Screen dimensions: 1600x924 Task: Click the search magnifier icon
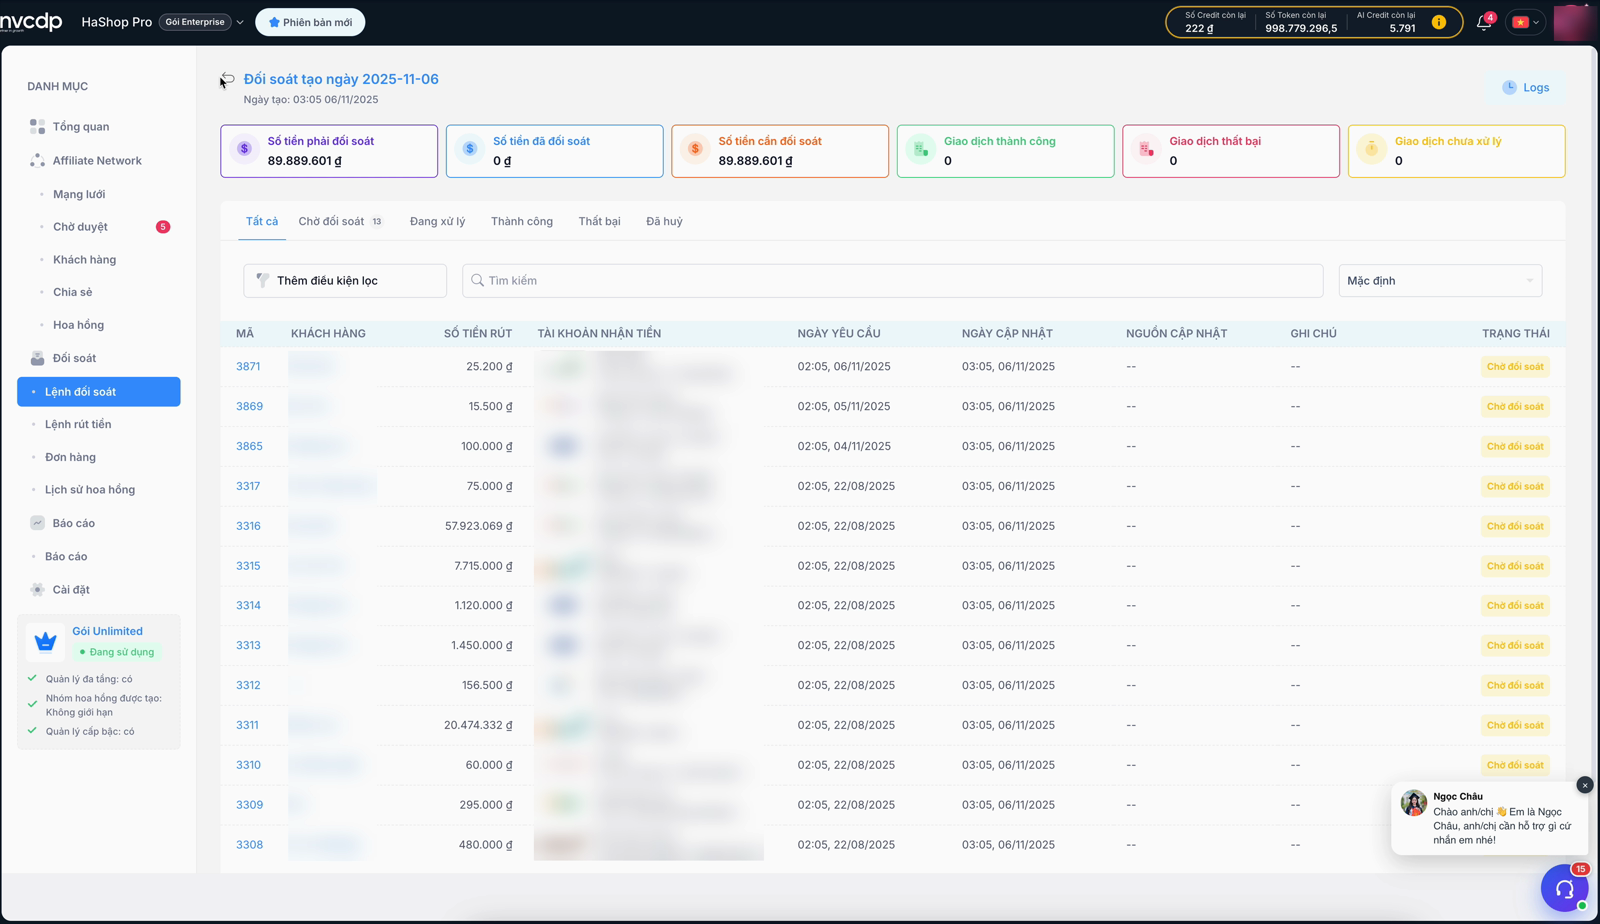(x=477, y=281)
